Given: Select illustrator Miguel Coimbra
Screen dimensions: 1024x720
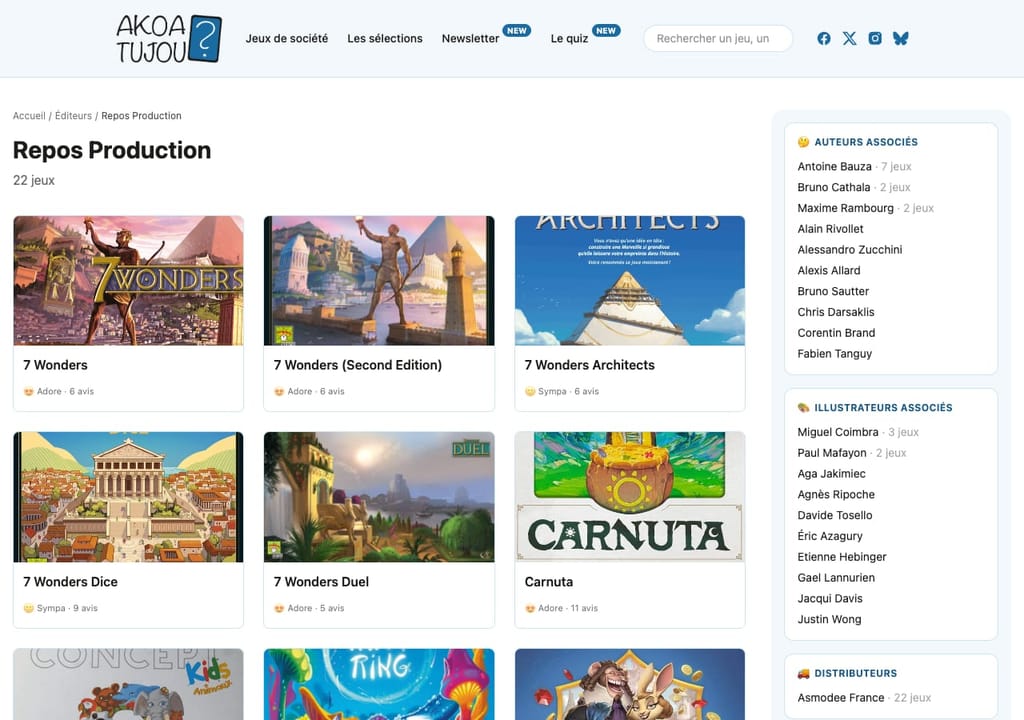Looking at the screenshot, I should point(837,432).
